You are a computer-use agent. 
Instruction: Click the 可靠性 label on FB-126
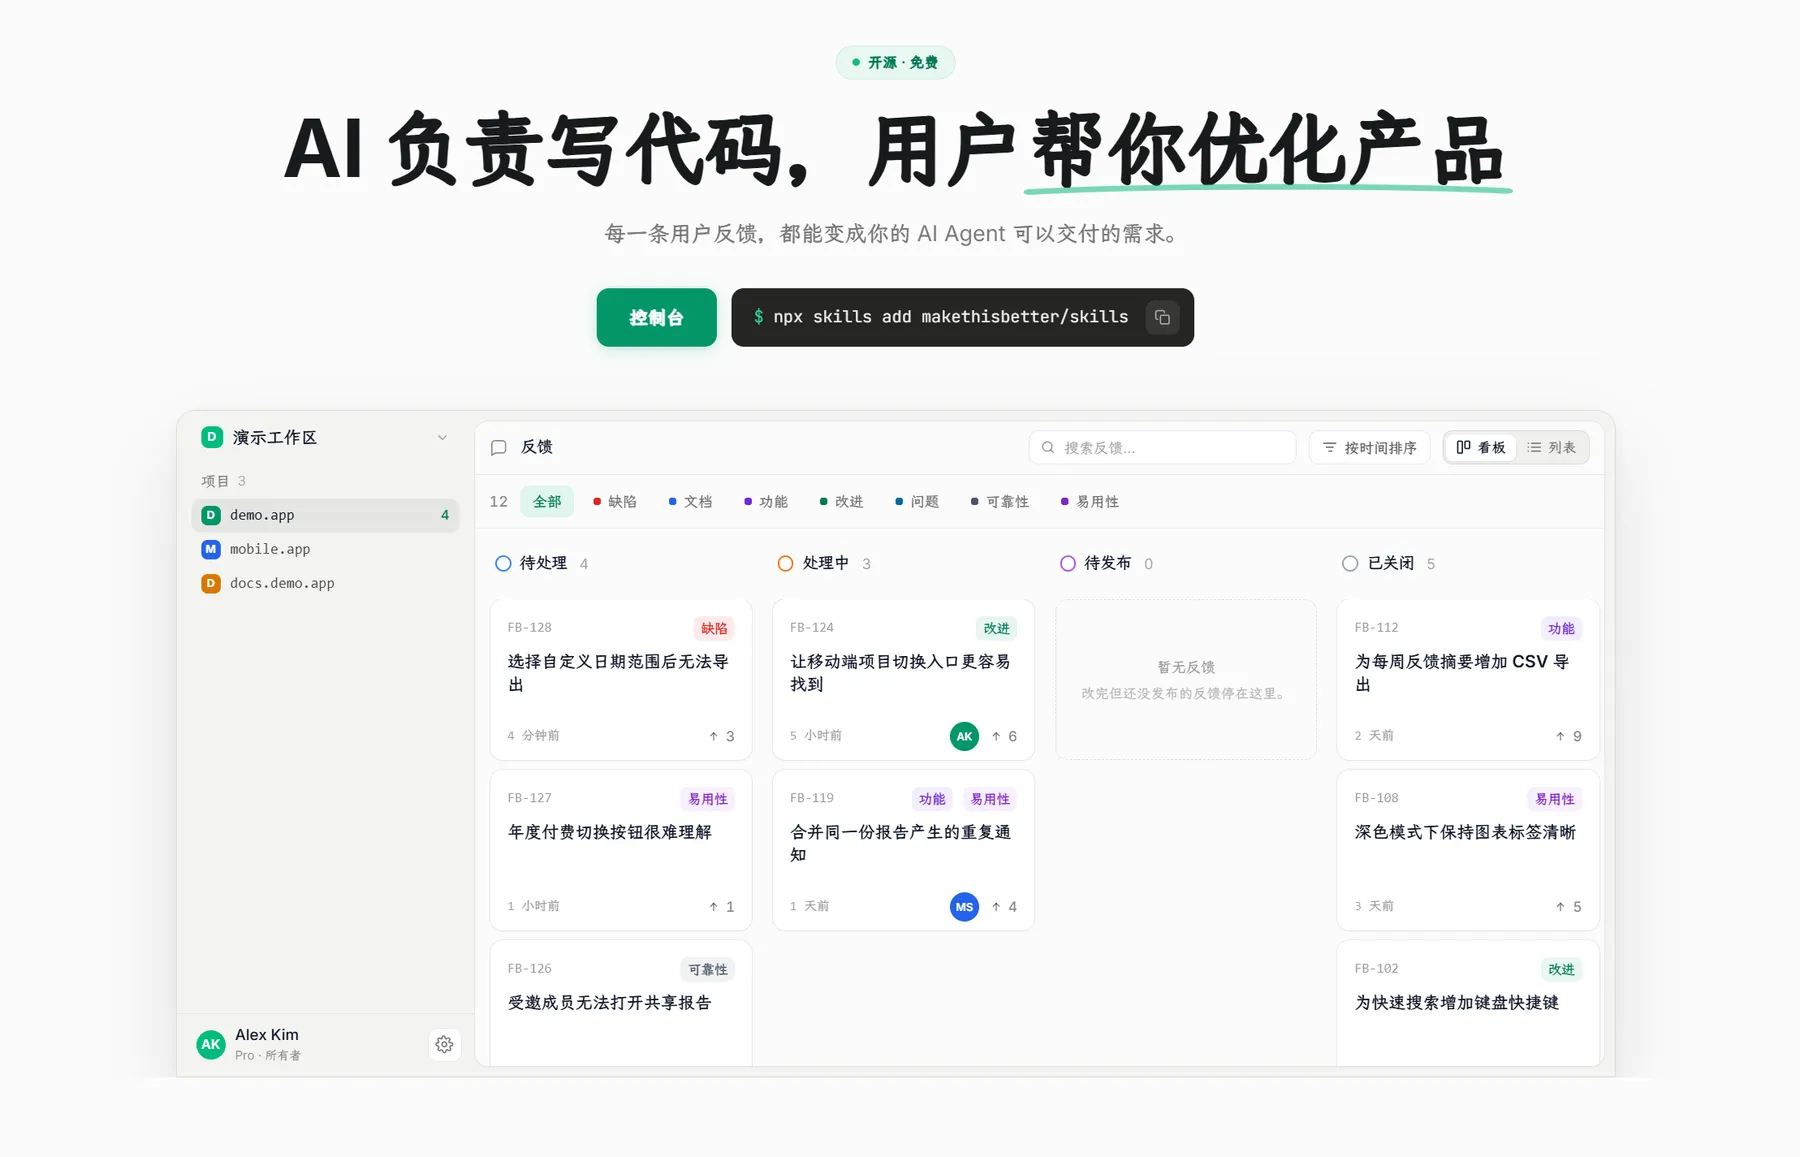708,970
